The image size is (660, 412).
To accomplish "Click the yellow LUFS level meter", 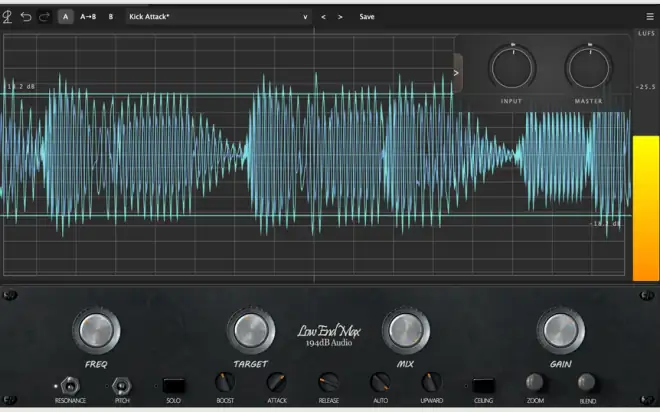I will tap(646, 208).
